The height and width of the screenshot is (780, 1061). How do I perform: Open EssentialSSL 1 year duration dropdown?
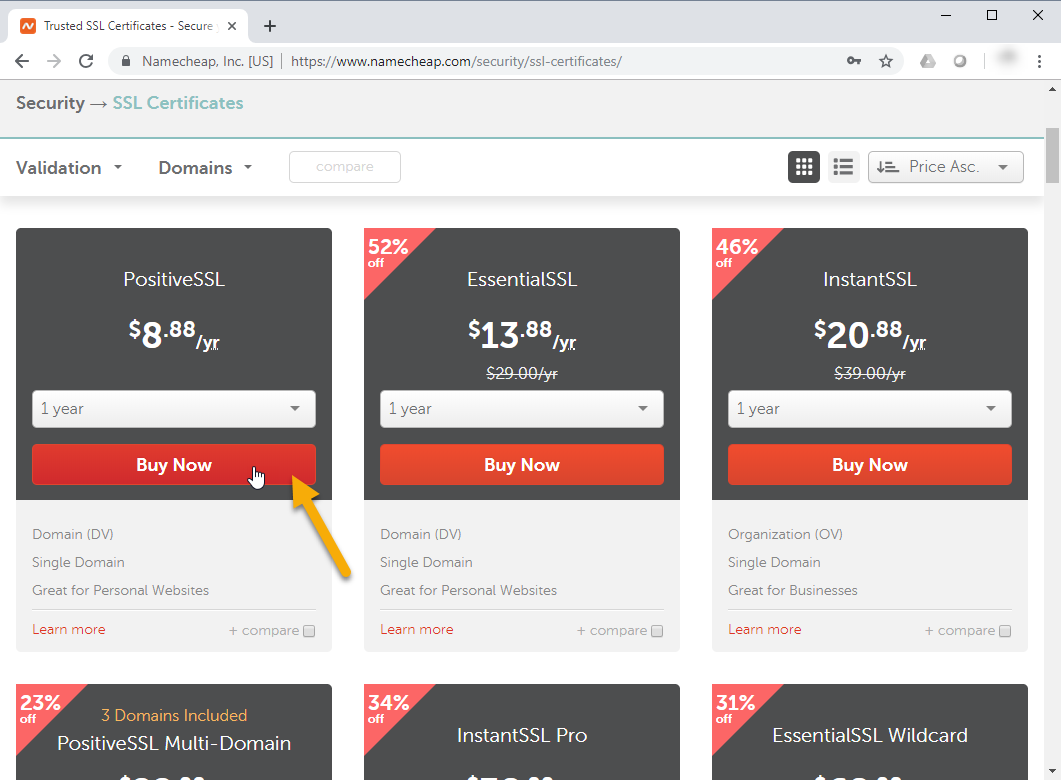tap(522, 409)
